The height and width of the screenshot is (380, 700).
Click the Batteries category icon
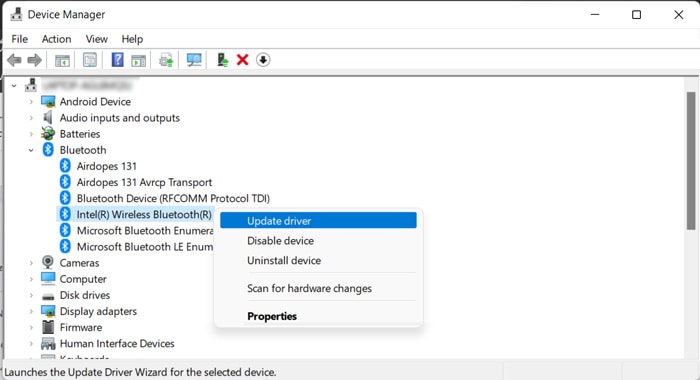click(48, 134)
